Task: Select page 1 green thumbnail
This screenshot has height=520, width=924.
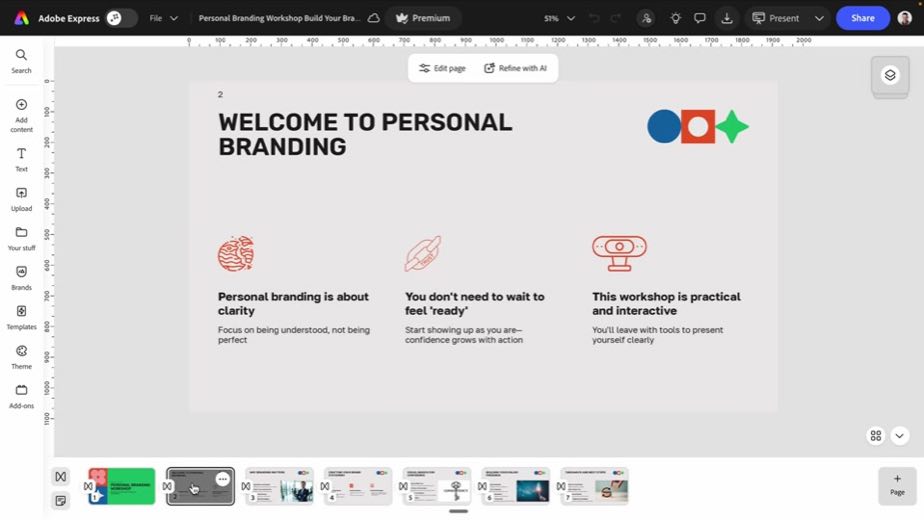Action: 121,486
